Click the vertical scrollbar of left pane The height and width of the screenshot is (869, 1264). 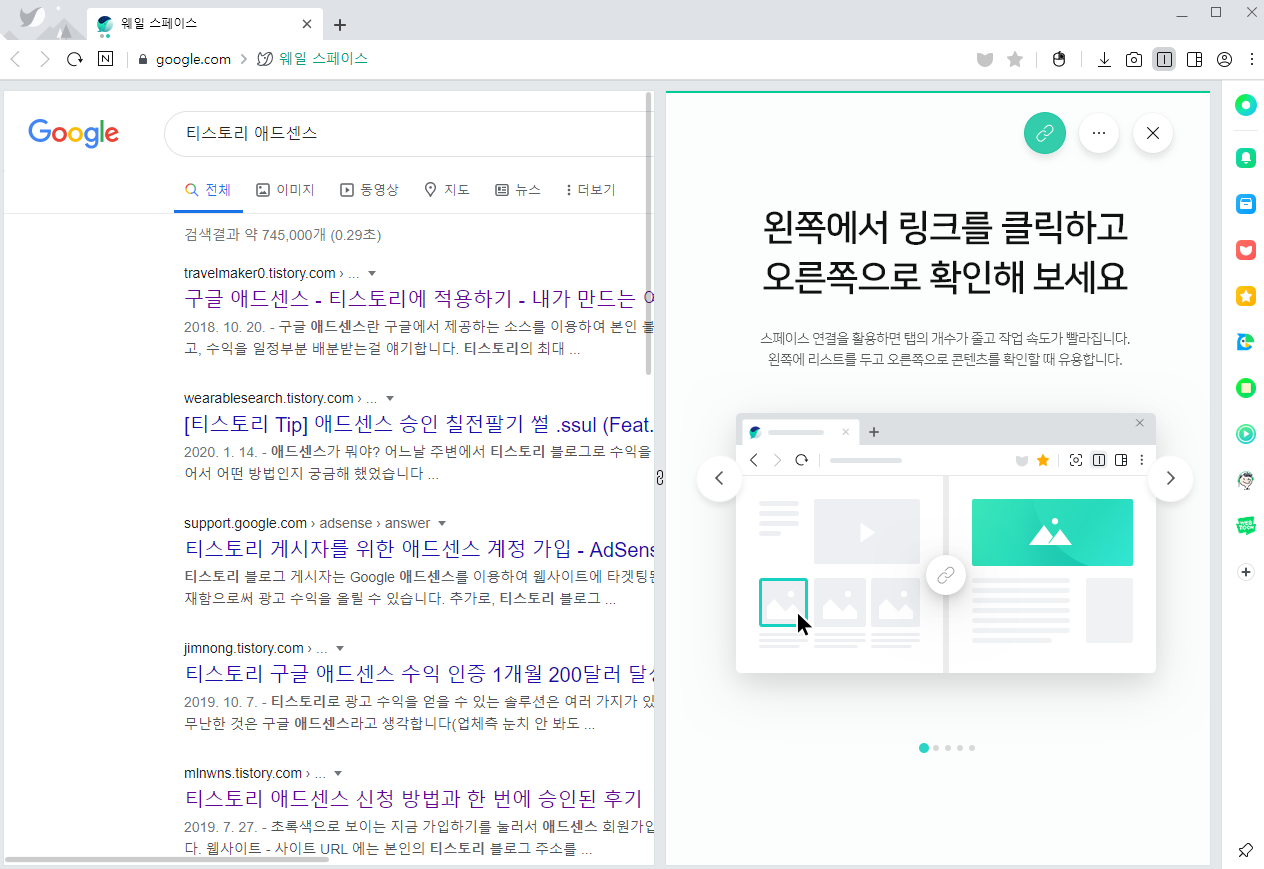(649, 233)
